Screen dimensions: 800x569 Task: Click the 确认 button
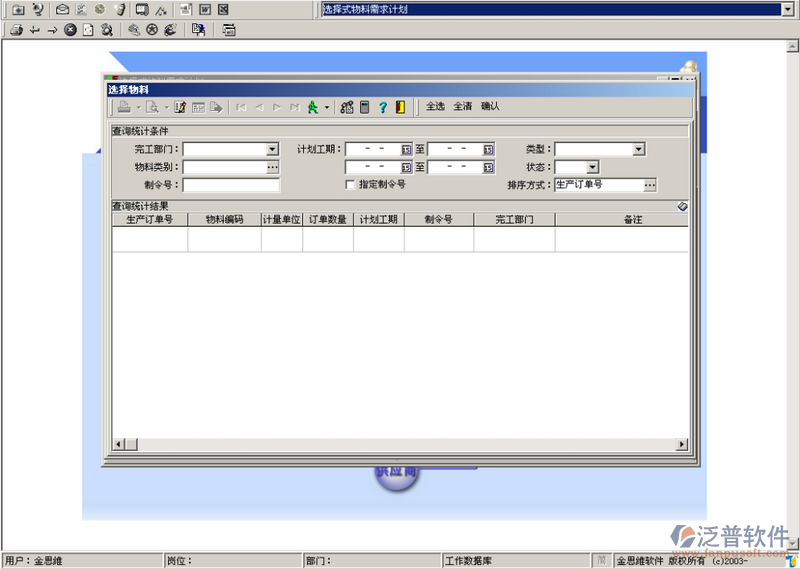490,106
